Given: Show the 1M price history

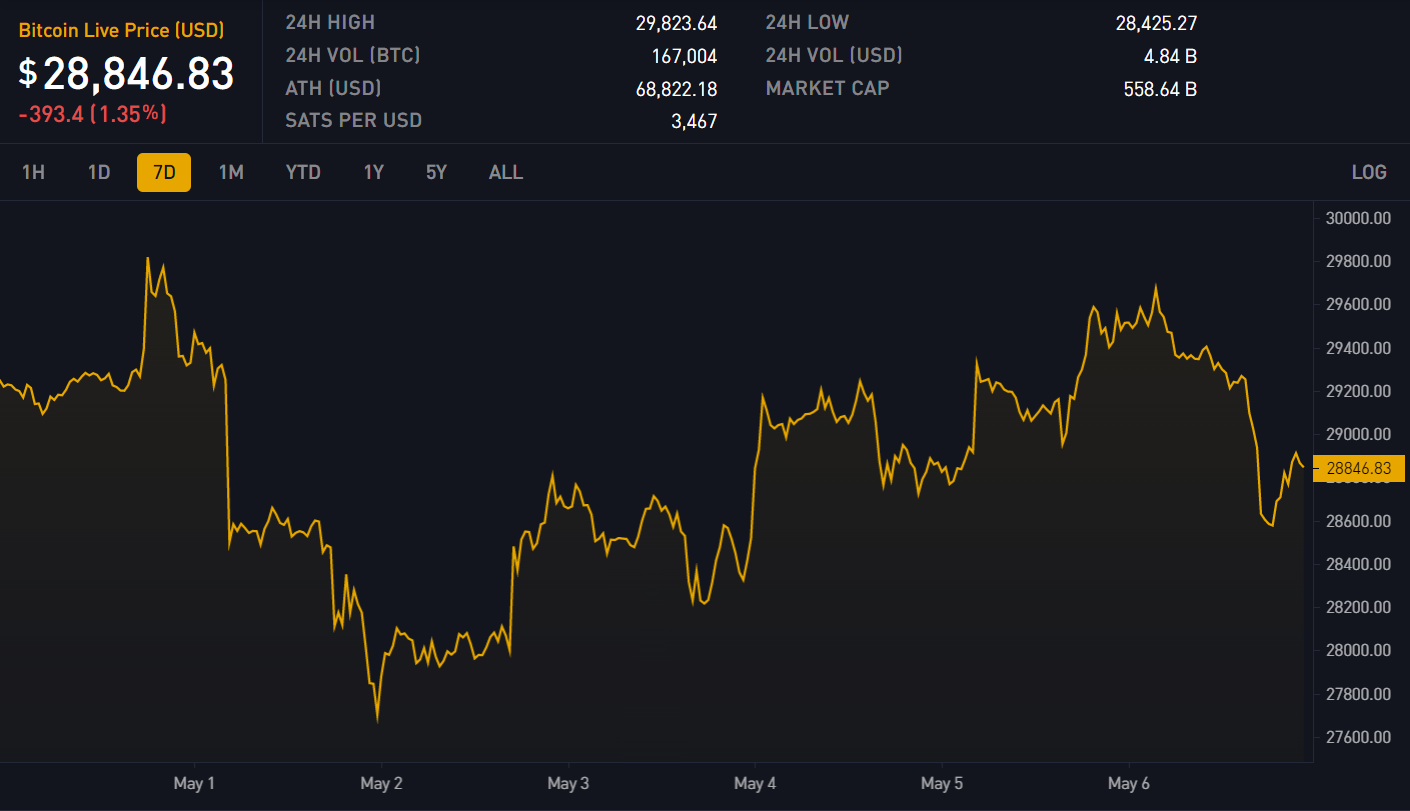Looking at the screenshot, I should (x=231, y=172).
